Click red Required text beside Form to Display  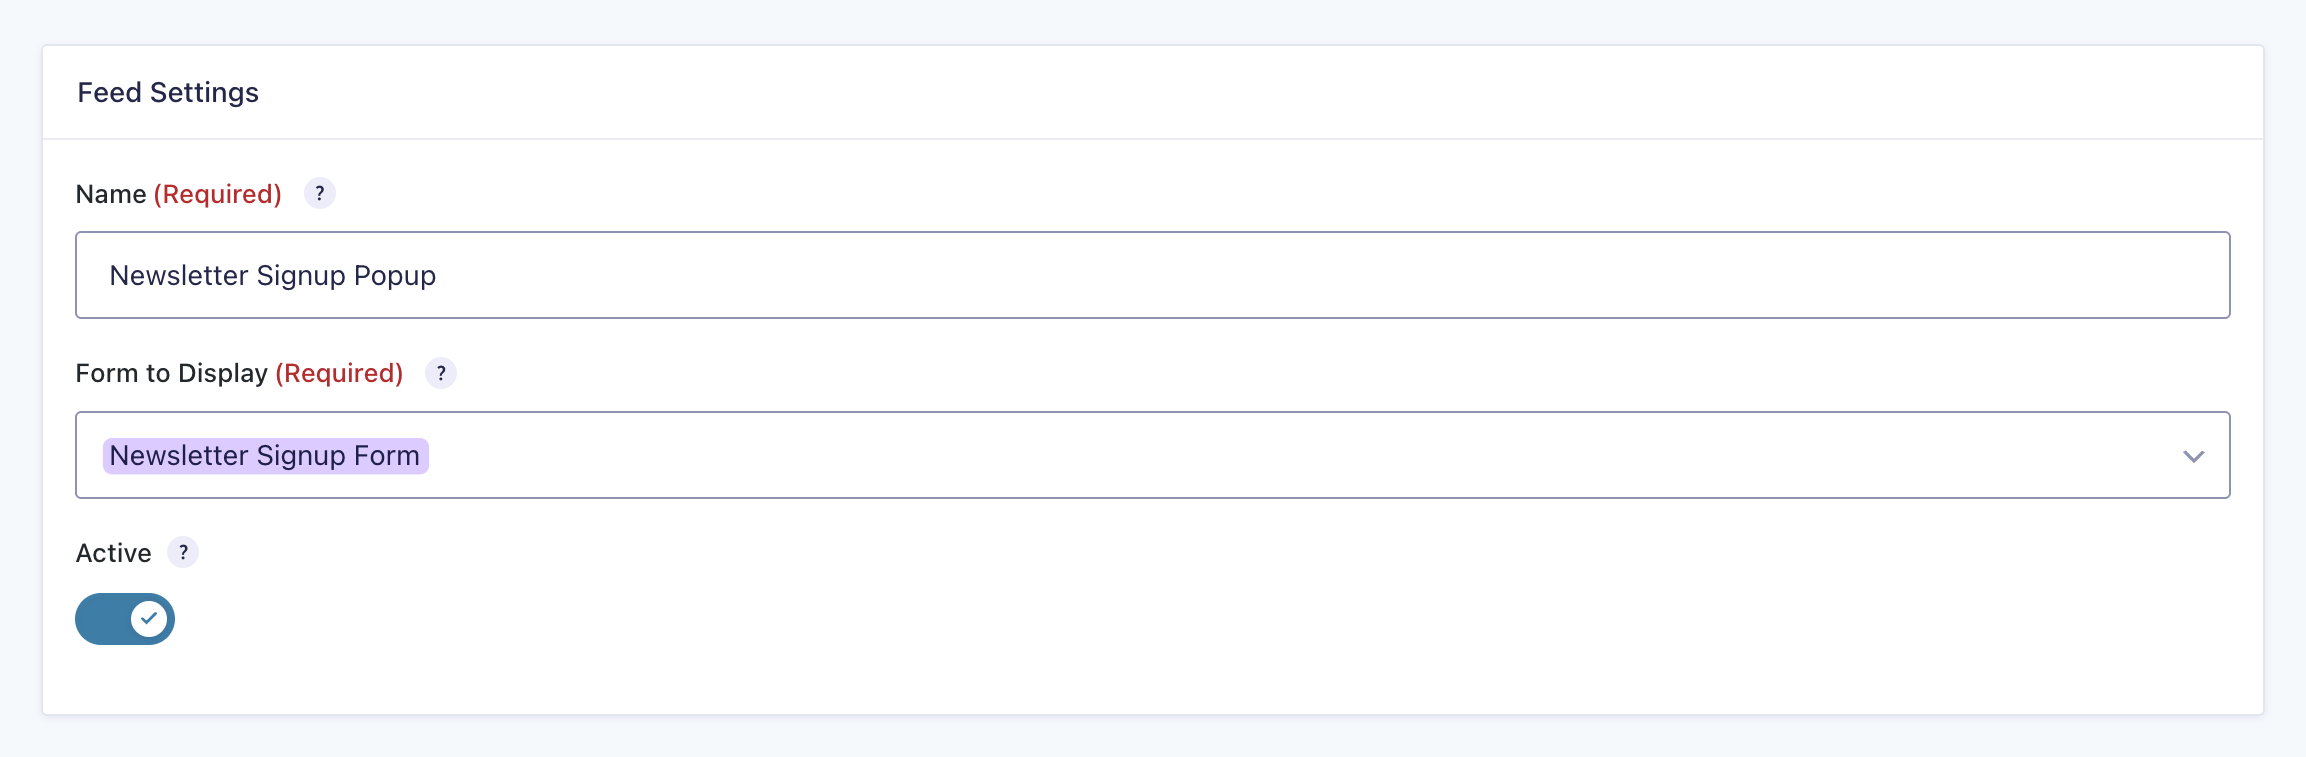[x=339, y=374]
